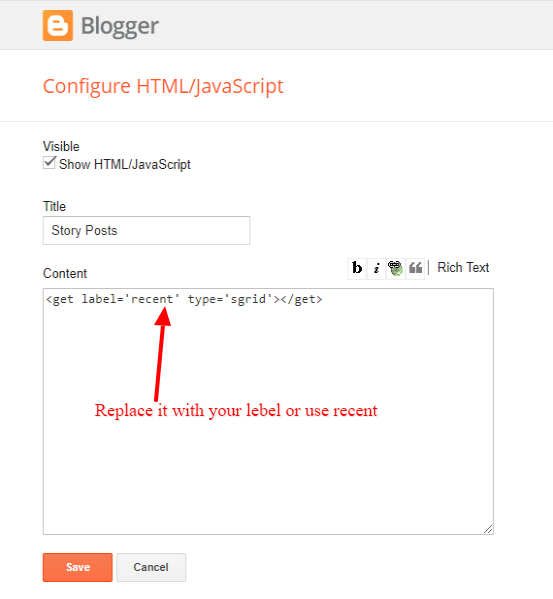This screenshot has width=553, height=599.
Task: Click the Show HTML/JavaScript label text
Action: (x=125, y=164)
